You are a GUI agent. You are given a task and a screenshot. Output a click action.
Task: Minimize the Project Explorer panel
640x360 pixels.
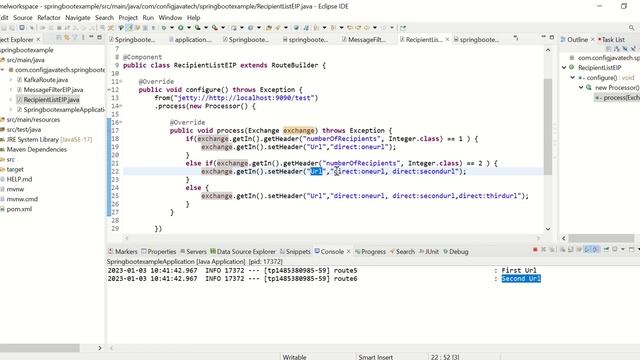tap(91, 37)
